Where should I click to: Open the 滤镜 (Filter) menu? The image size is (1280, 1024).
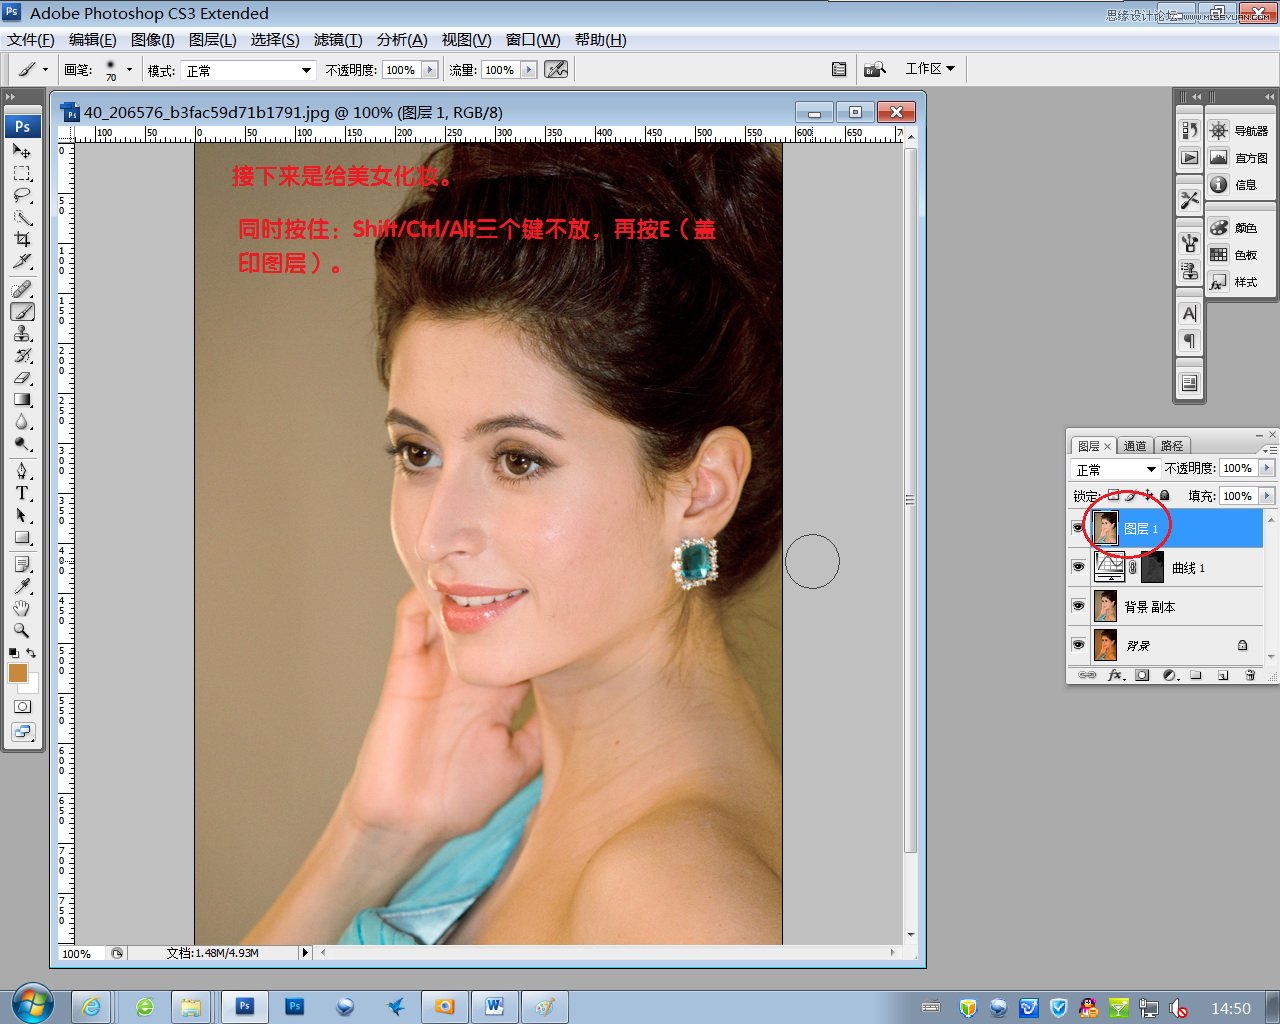[337, 40]
